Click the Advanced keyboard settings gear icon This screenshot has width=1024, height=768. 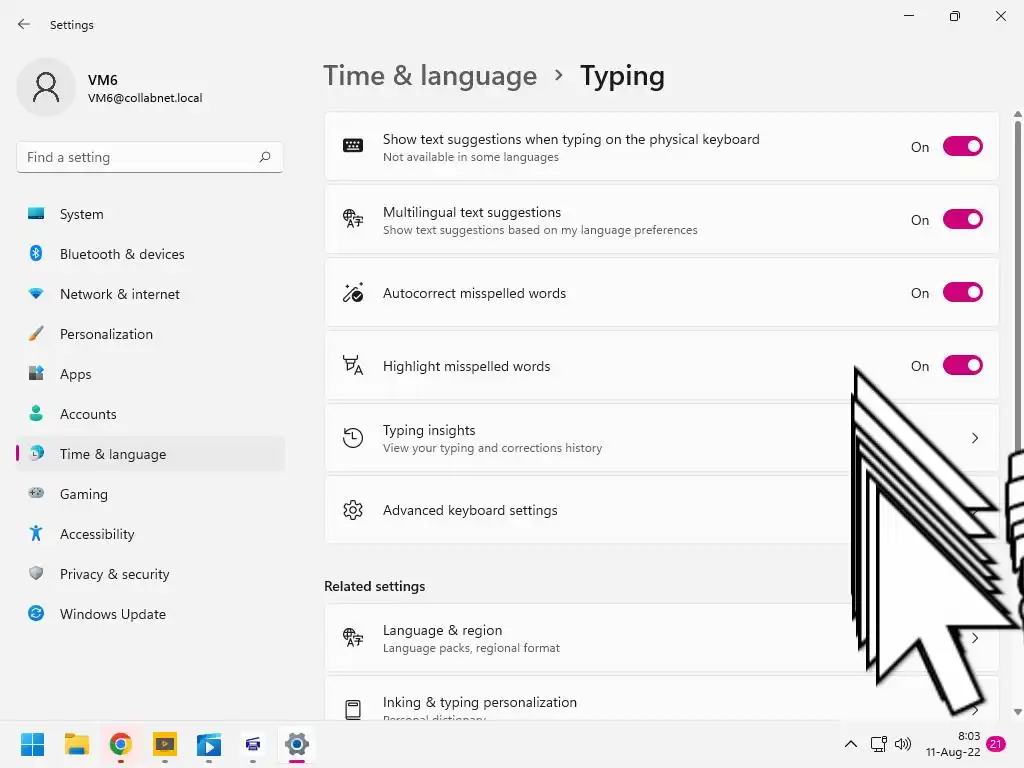click(353, 510)
